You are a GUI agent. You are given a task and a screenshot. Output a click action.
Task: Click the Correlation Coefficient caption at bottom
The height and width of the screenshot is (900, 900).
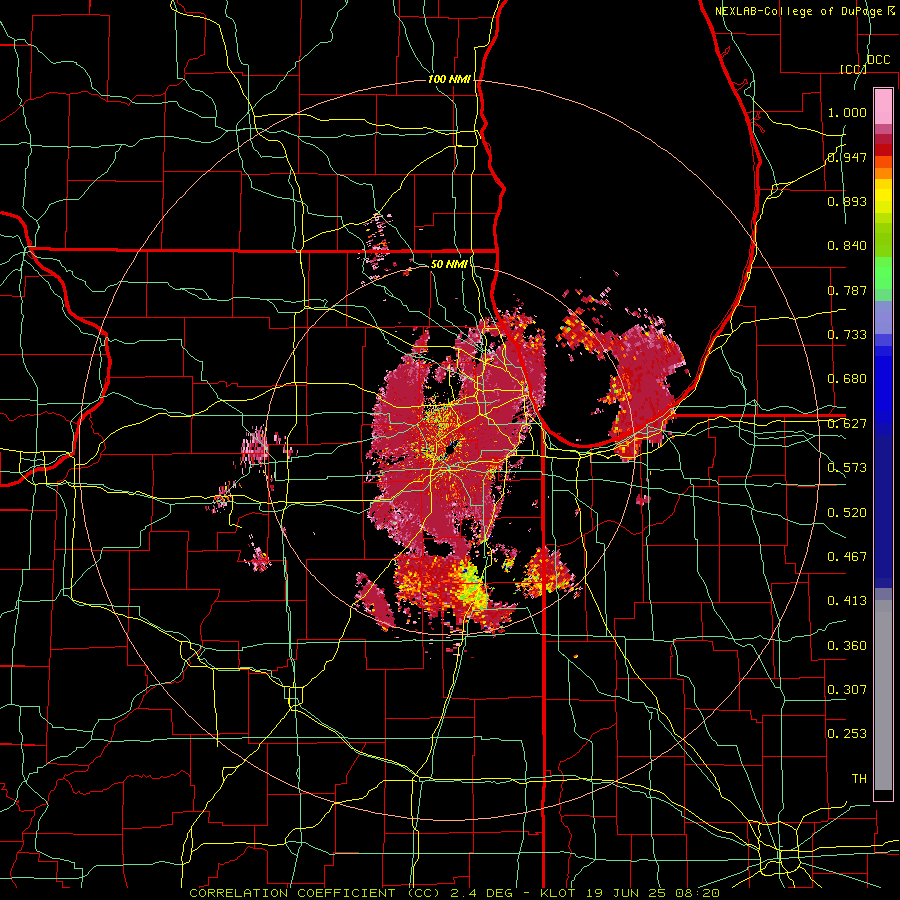click(x=454, y=893)
